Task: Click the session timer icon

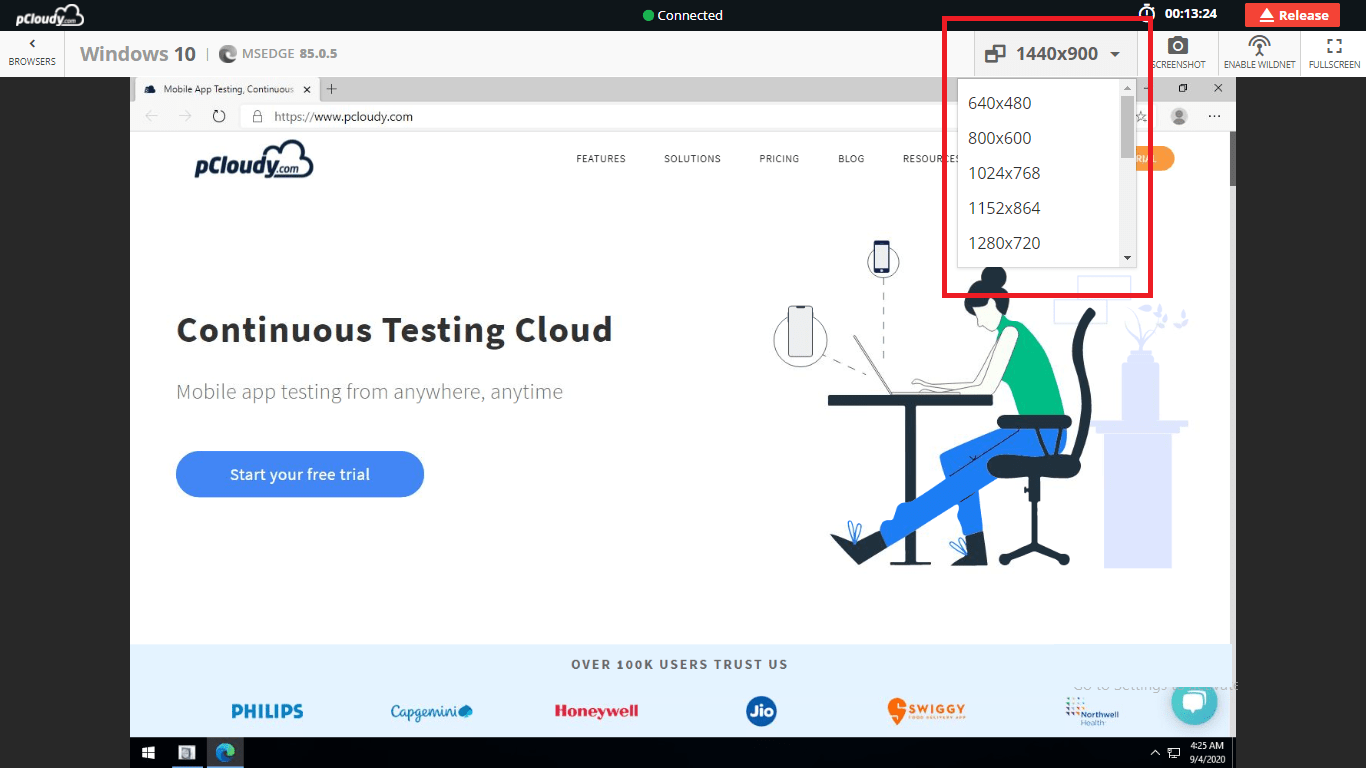Action: [x=1146, y=13]
